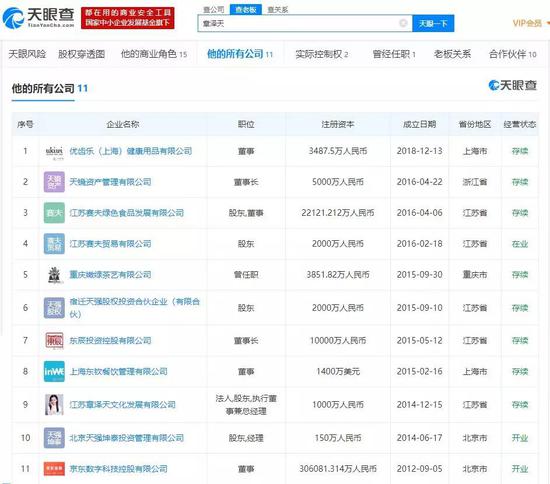
Task: Open link 江苏赛夫贸易有限公司
Action: coord(110,244)
